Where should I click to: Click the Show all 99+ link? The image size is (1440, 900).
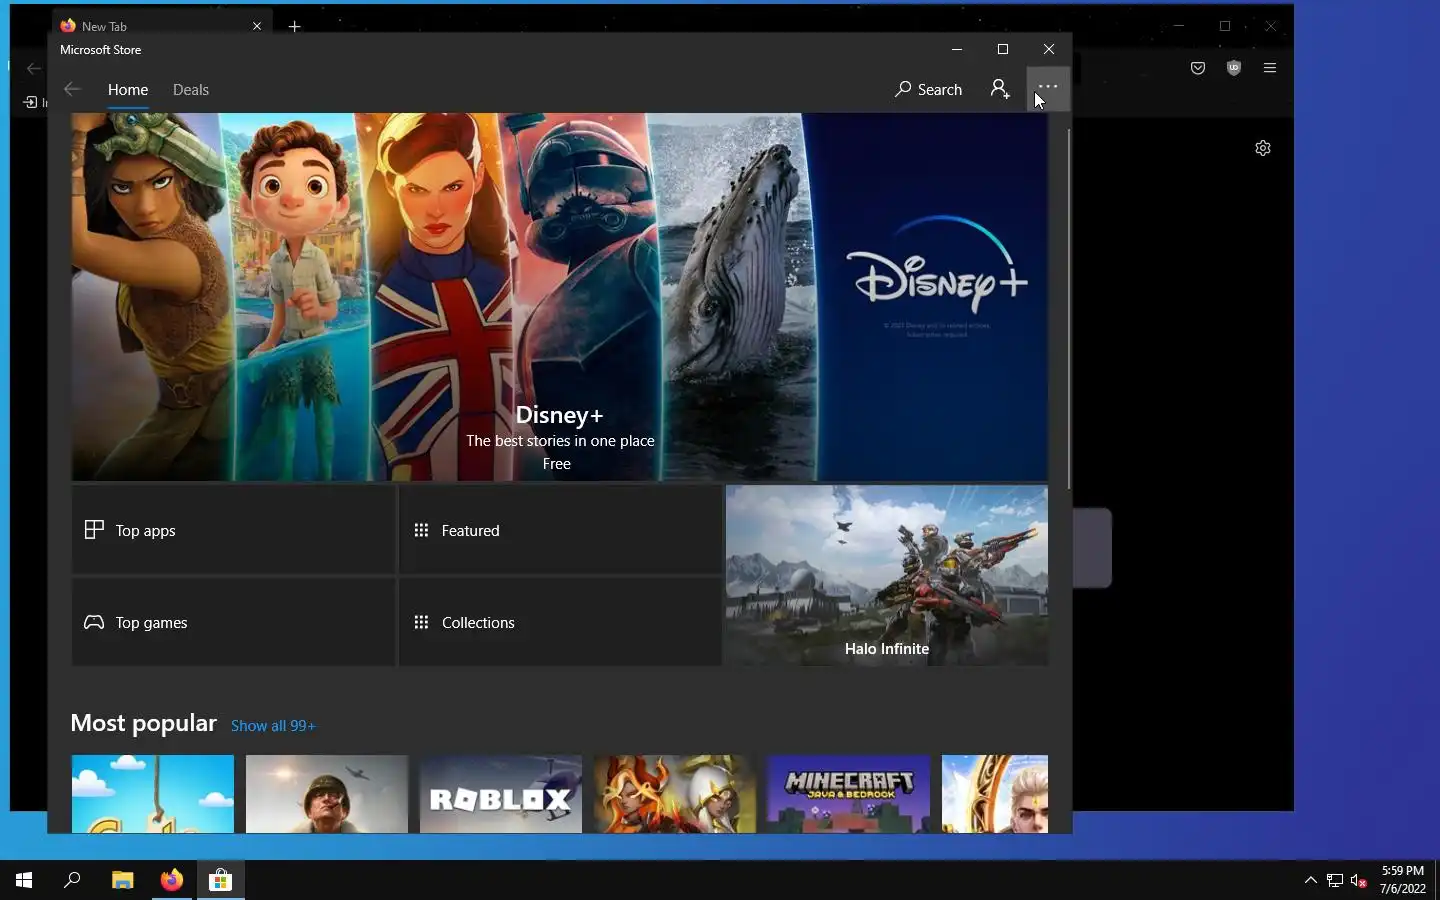click(x=273, y=726)
